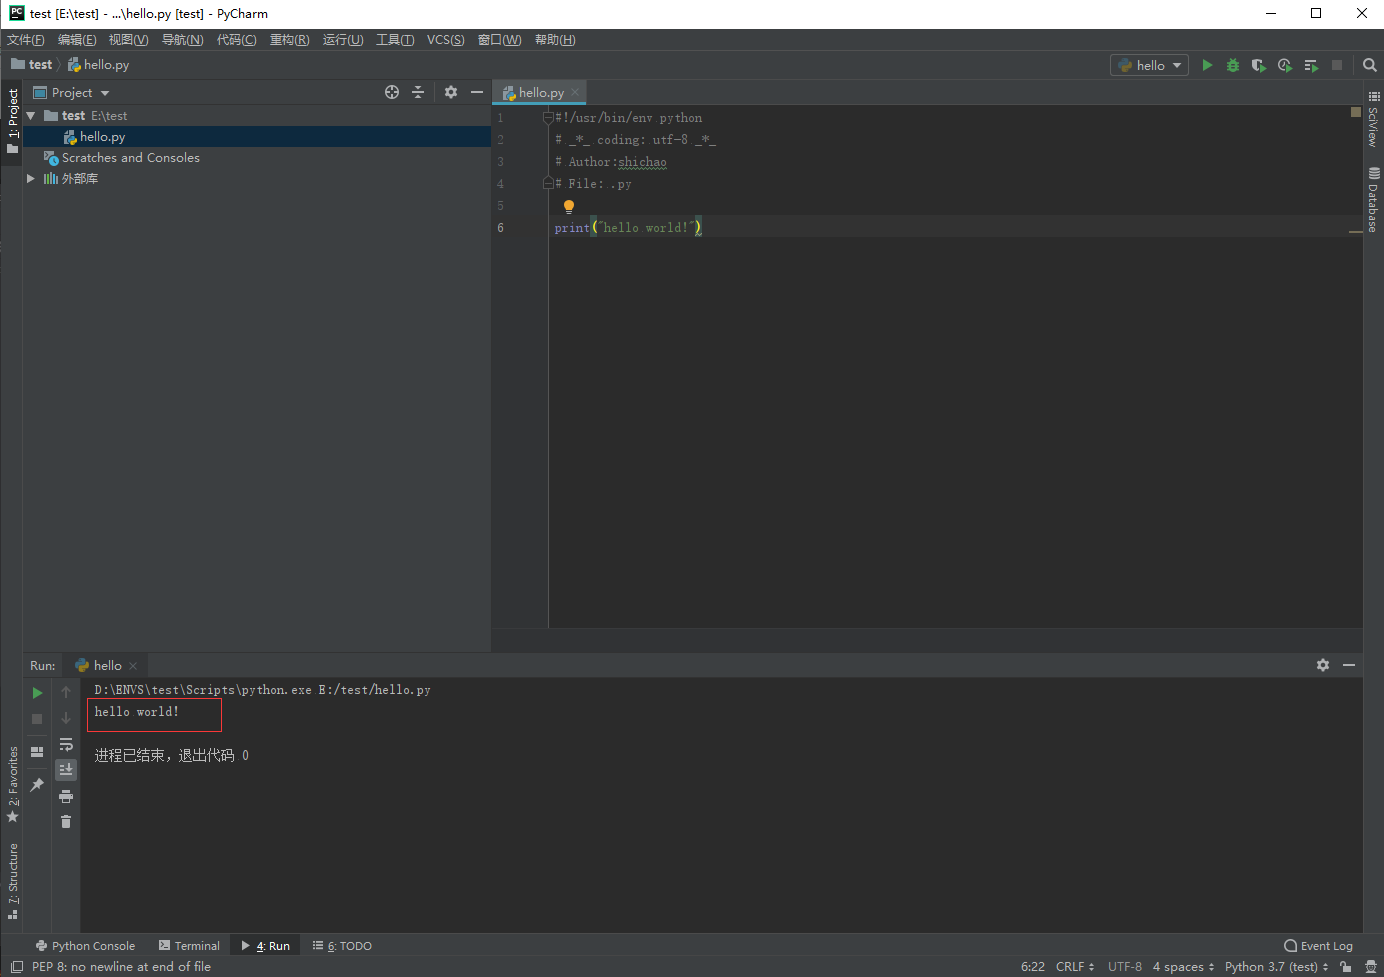Open Run panel gear settings
Viewport: 1384px width, 977px height.
click(x=1323, y=665)
